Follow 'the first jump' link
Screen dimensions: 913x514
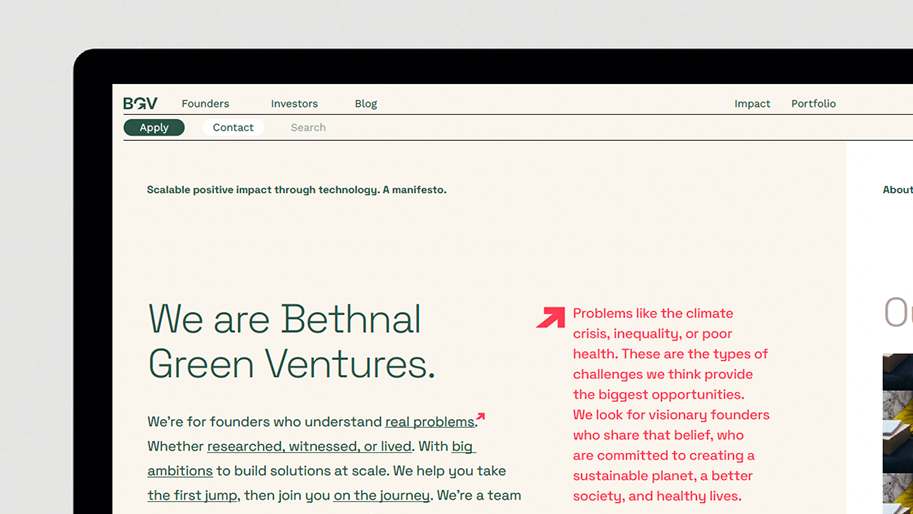click(193, 495)
